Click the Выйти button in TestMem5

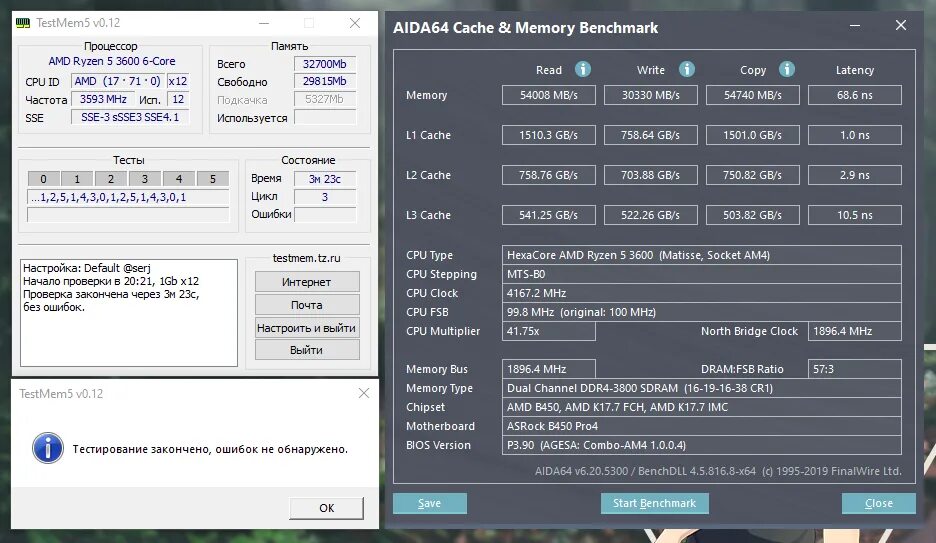[307, 350]
